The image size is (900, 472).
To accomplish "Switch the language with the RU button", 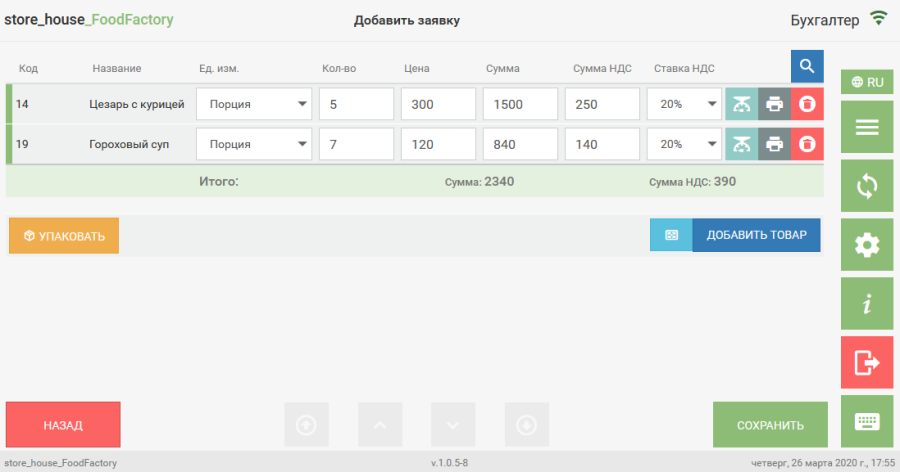I will 866,82.
